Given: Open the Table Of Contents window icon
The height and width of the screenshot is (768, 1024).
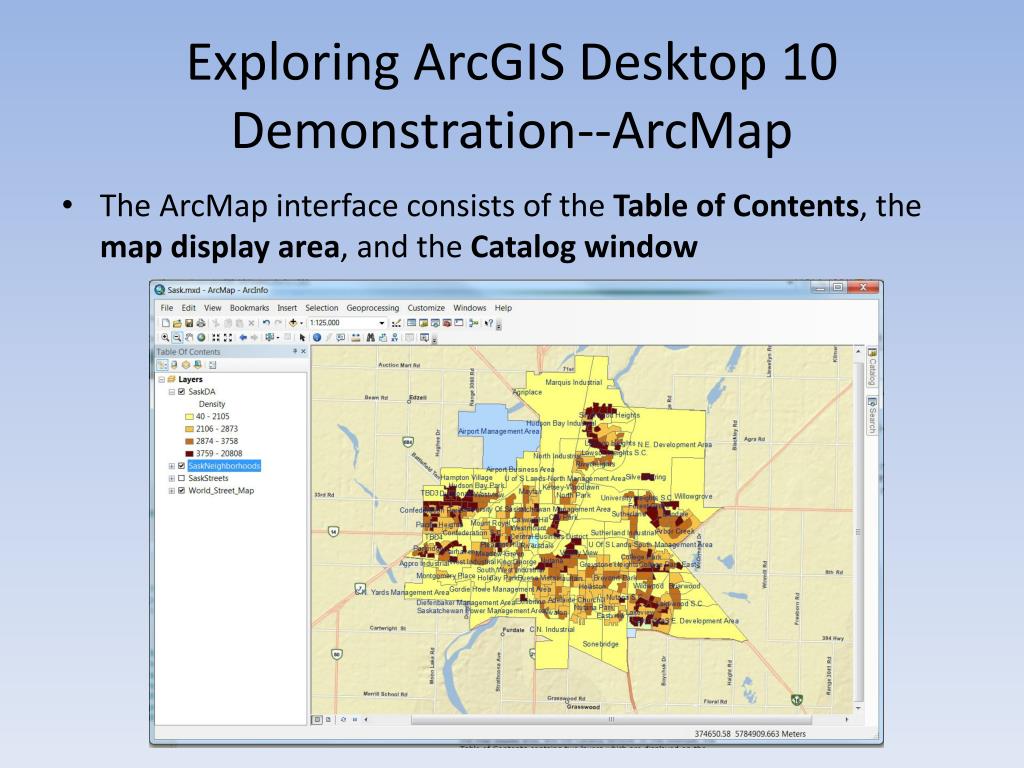Looking at the screenshot, I should [411, 323].
